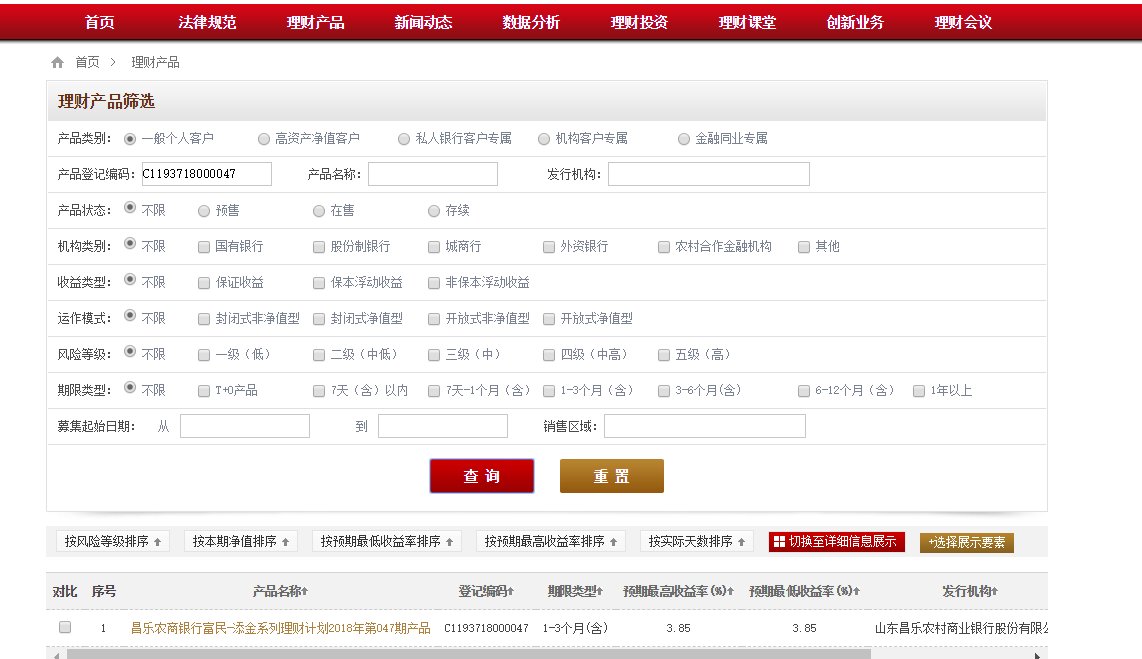Screen dimensions: 1142x659
Task: Click the red 查询 query button
Action: (481, 476)
